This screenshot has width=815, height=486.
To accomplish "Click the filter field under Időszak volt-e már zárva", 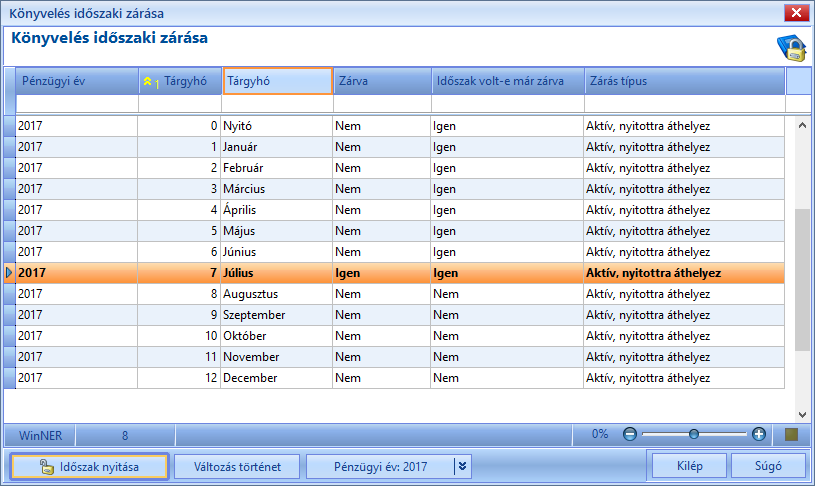I will [508, 103].
